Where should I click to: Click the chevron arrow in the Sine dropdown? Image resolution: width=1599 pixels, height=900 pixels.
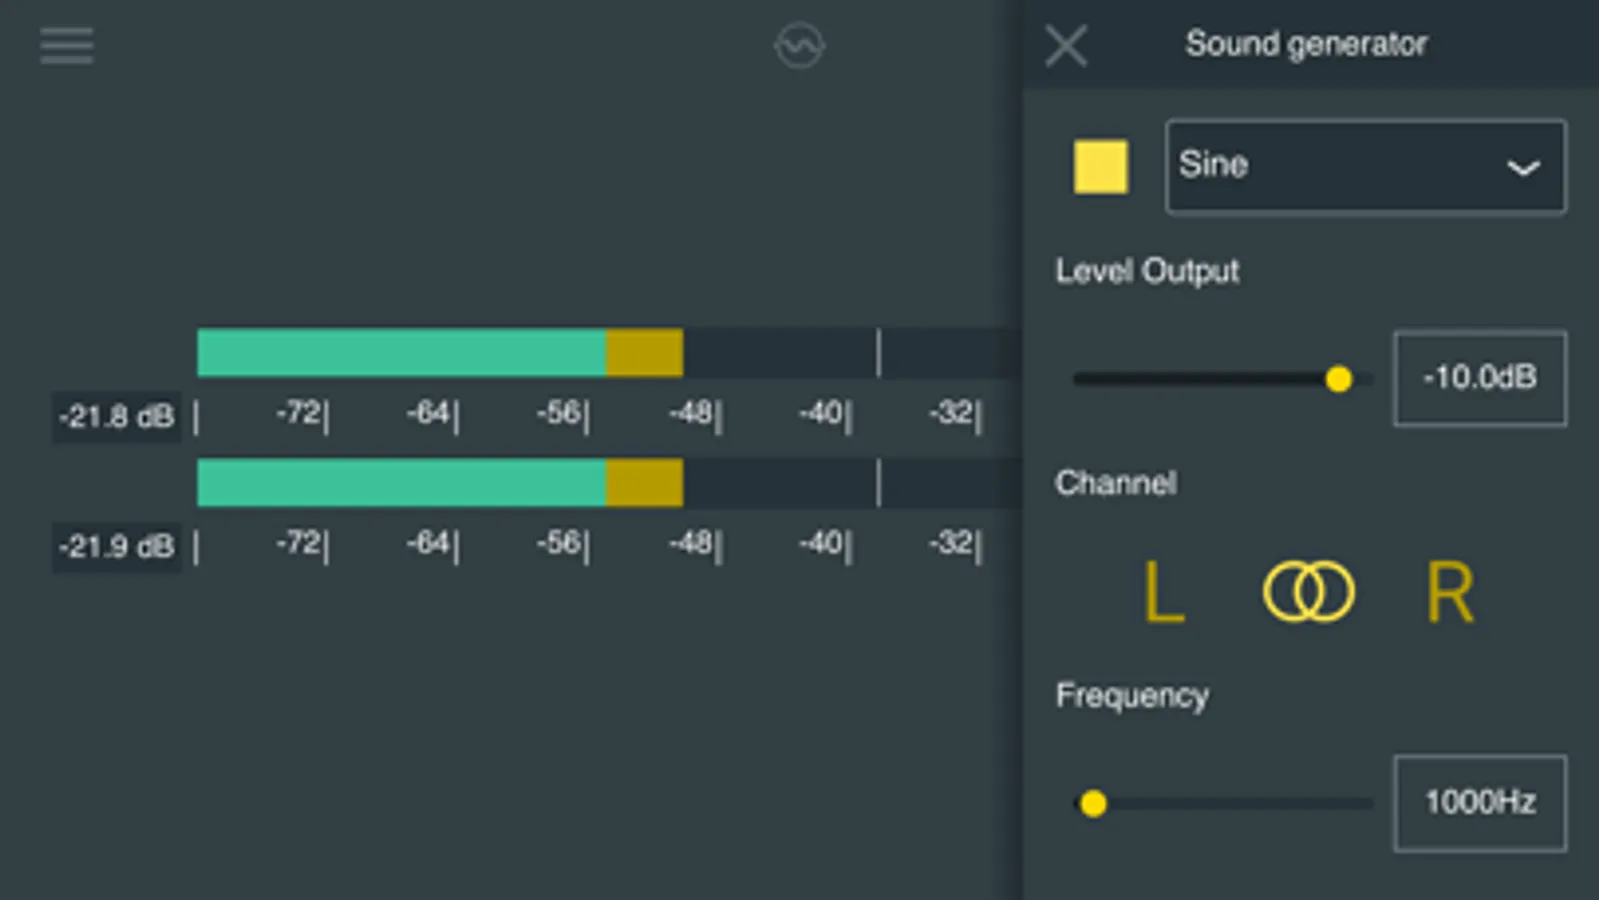coord(1523,168)
